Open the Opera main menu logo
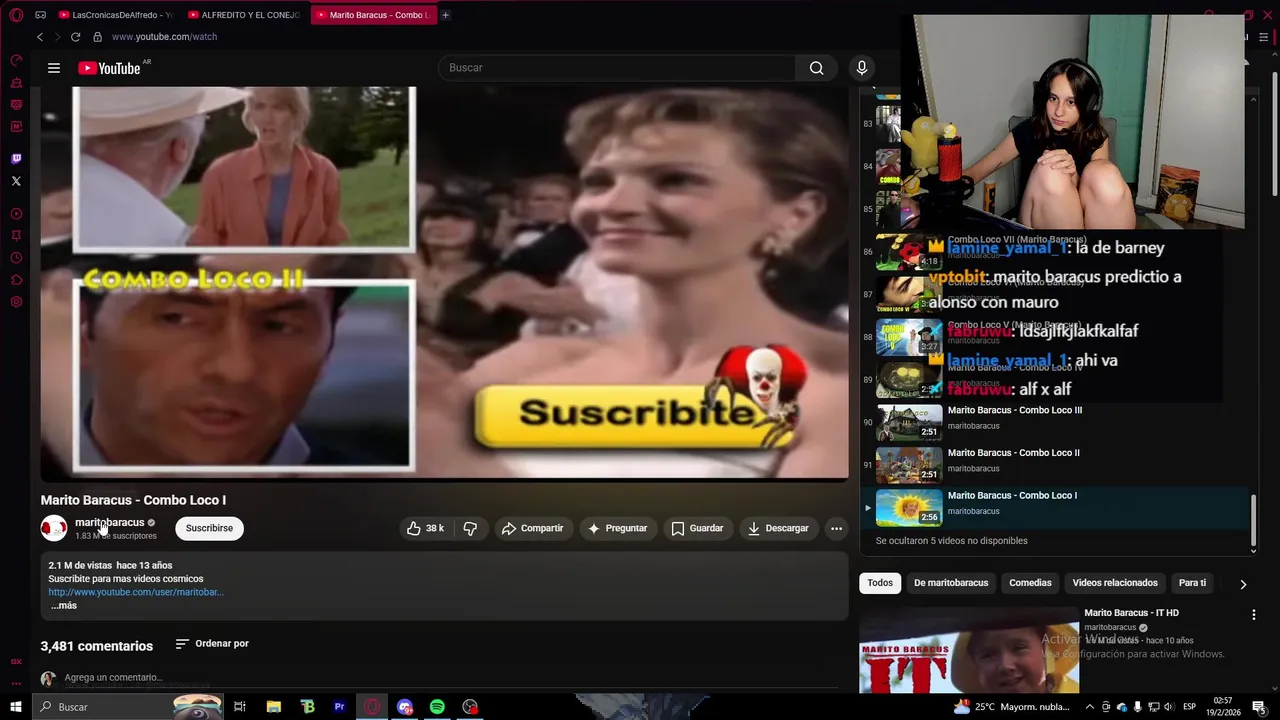1280x720 pixels. click(16, 15)
